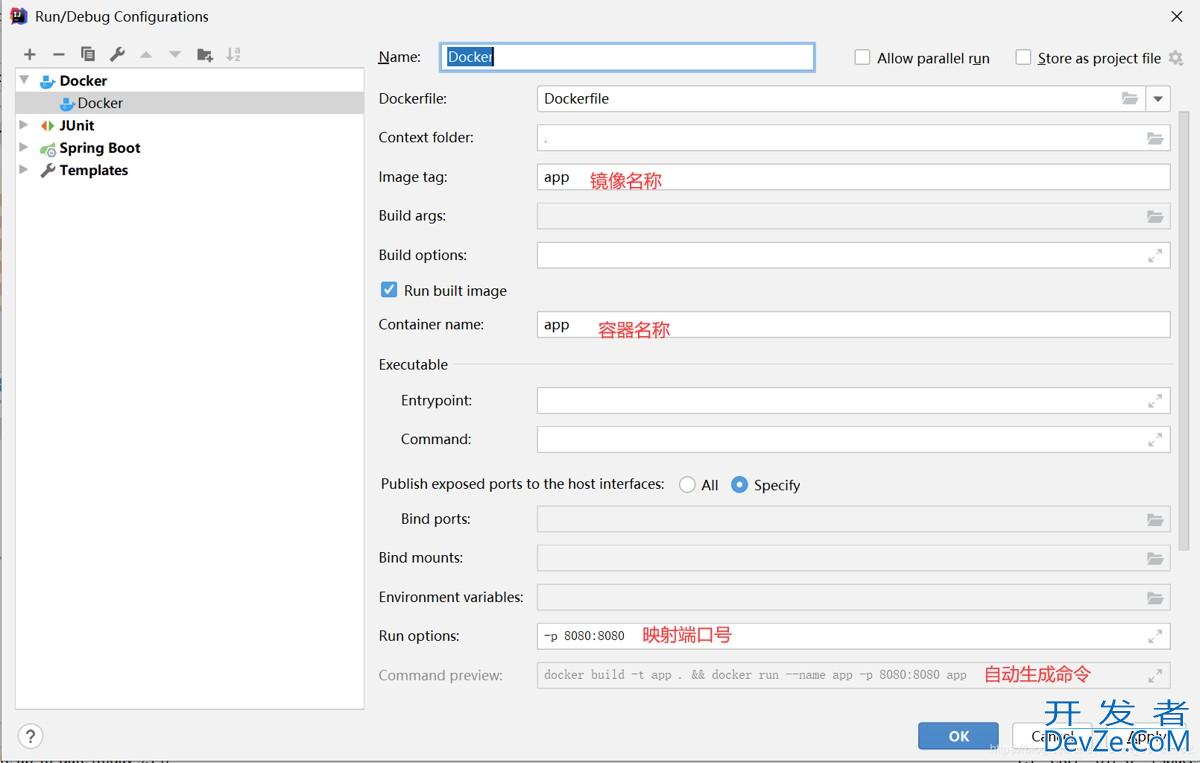The width and height of the screenshot is (1200, 763).
Task: Expand the JUnit tree node
Action: click(24, 125)
